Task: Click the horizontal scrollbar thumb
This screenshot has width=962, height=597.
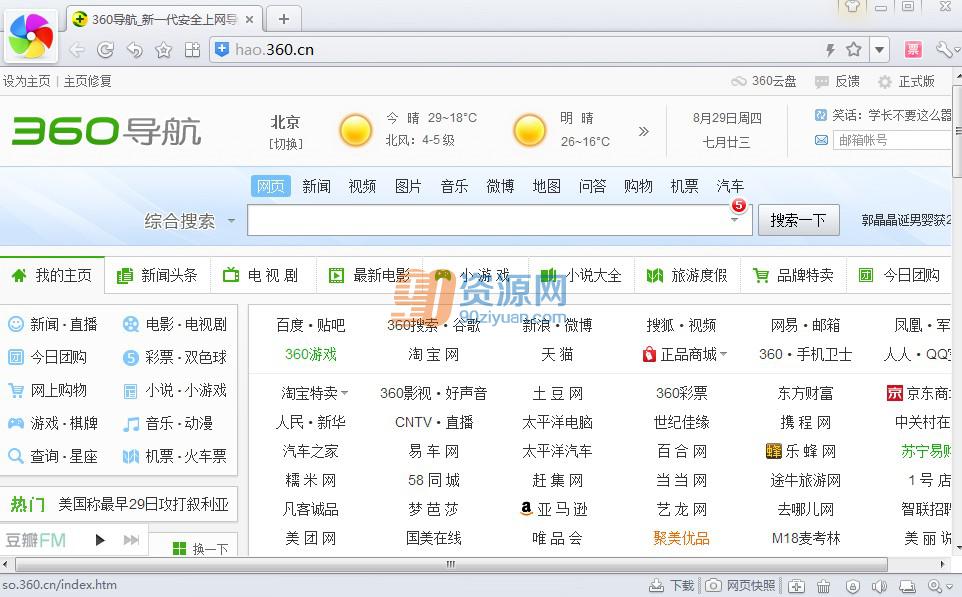Action: [451, 564]
